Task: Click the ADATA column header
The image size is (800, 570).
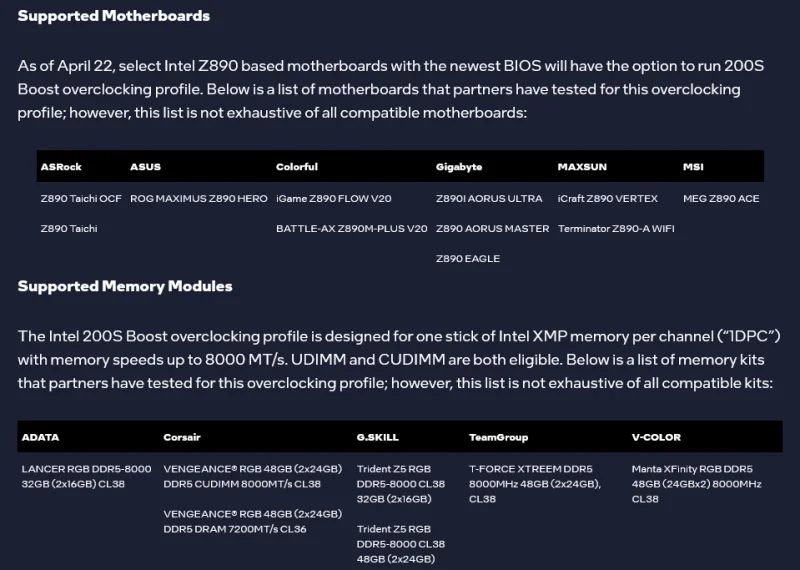Action: (x=40, y=437)
